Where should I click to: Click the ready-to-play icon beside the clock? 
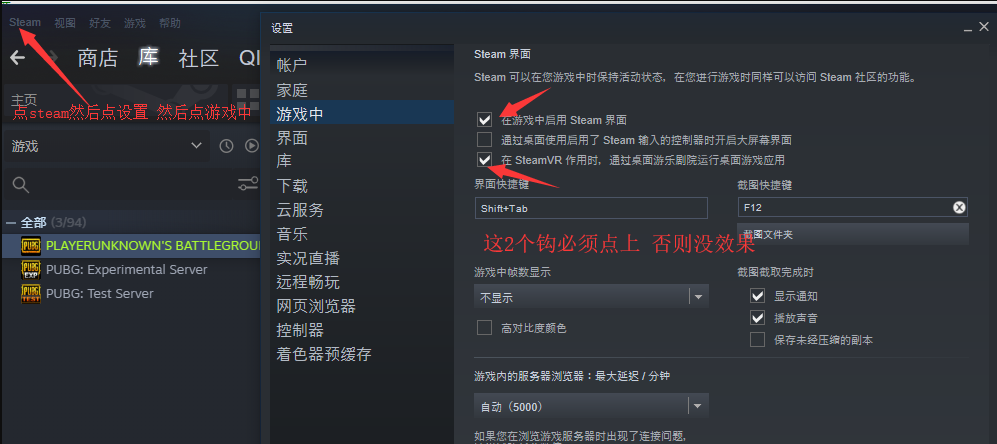[252, 146]
